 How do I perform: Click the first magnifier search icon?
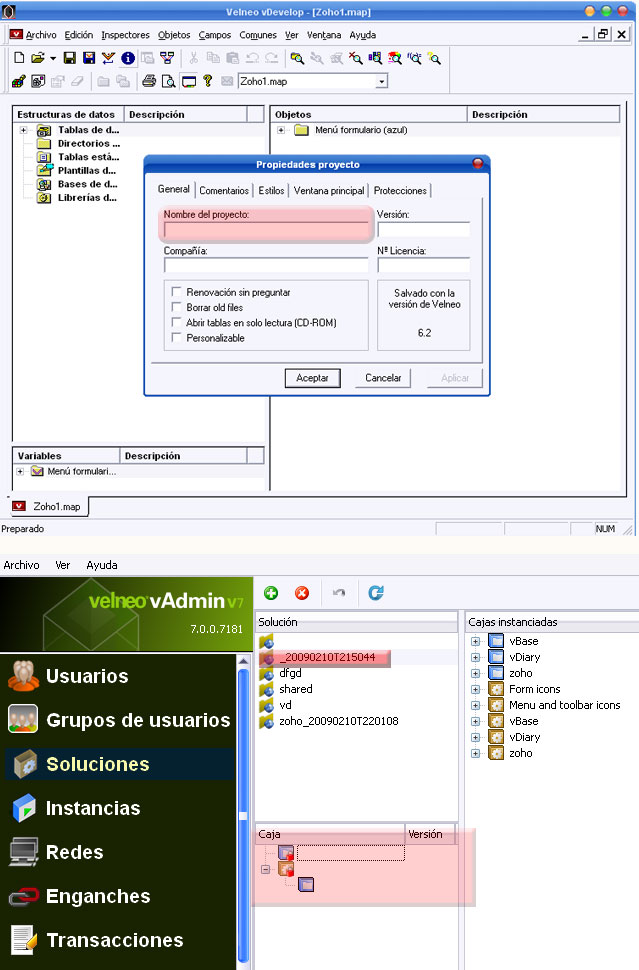(x=298, y=58)
